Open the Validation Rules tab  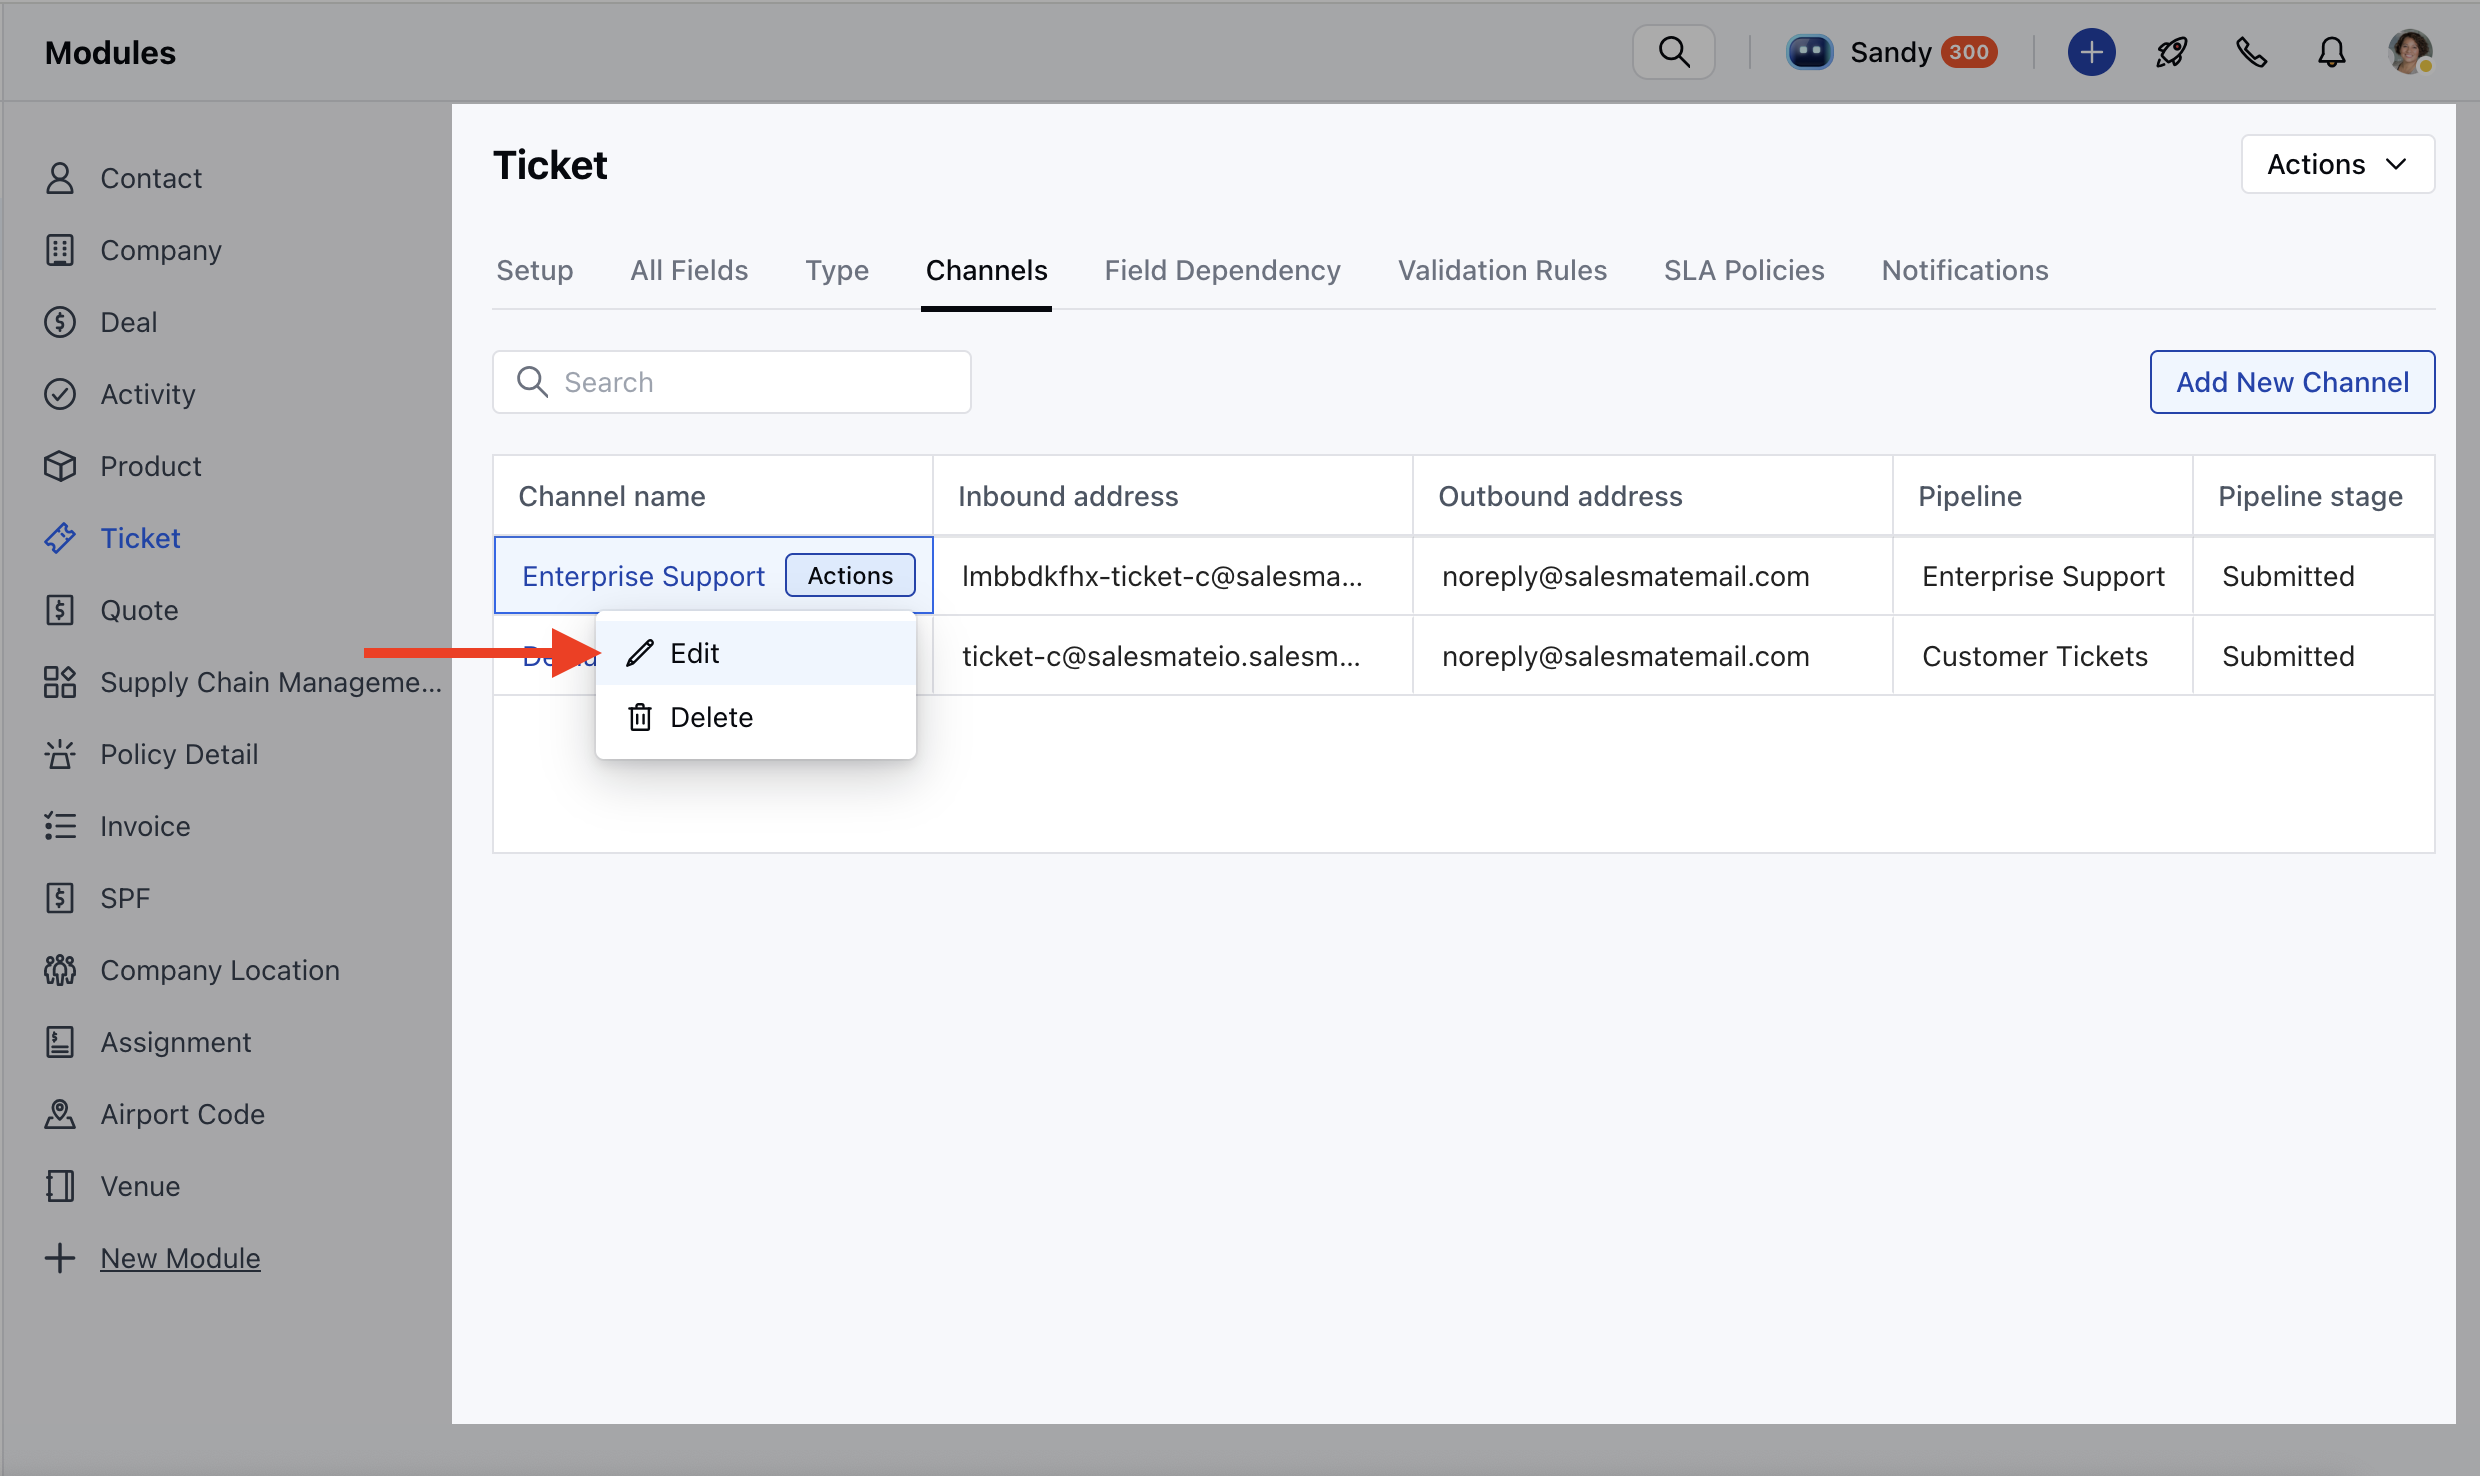pos(1502,270)
